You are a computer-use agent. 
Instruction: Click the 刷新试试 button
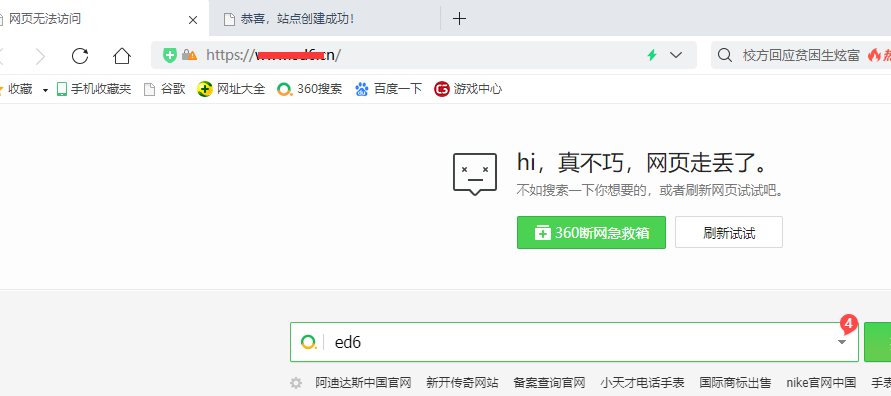728,232
